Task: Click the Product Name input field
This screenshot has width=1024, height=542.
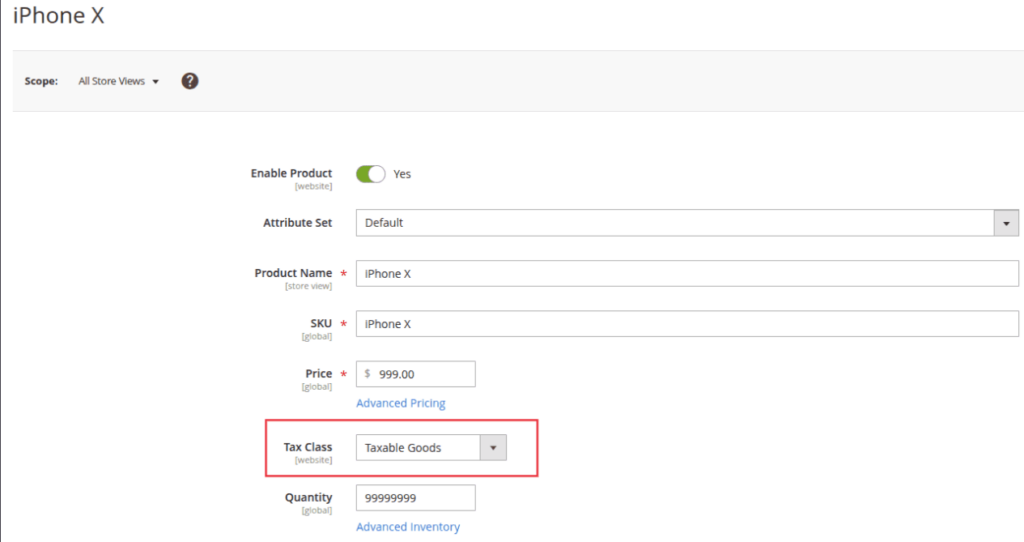Action: point(687,273)
